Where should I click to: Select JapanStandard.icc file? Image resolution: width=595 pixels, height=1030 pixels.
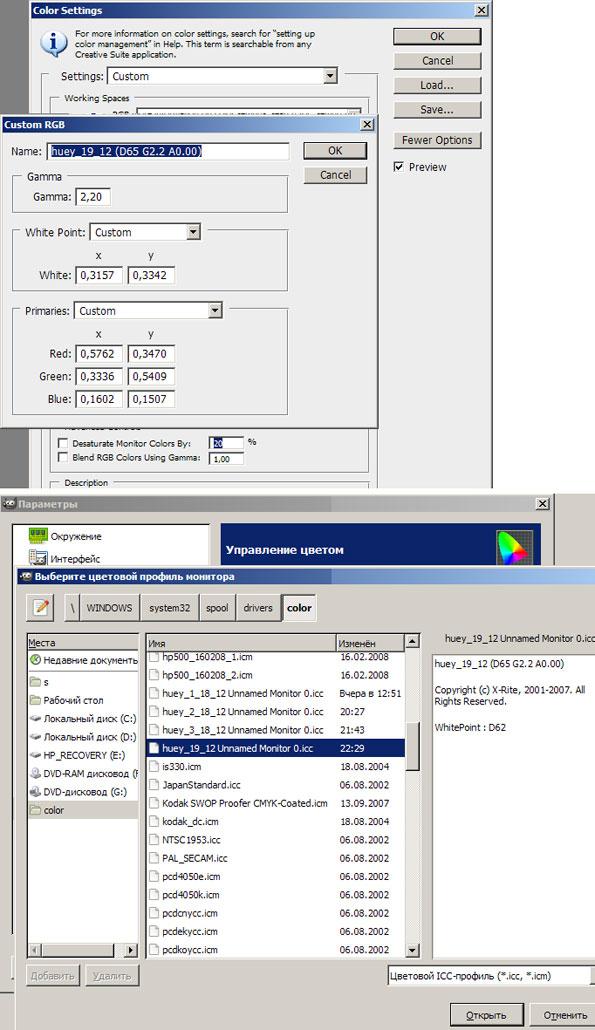click(276, 785)
